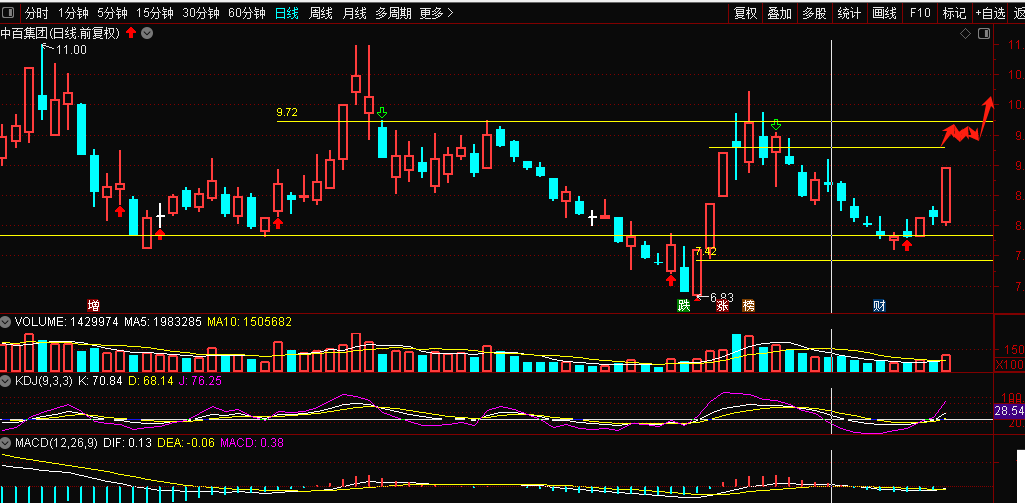Screen dimensions: 1025x503
Task: Click the D: 68.14 value
Action: click(150, 380)
